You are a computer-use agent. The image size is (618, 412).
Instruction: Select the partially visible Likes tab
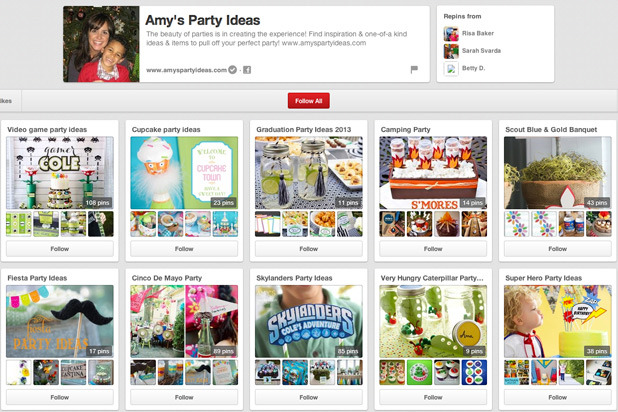(6, 100)
